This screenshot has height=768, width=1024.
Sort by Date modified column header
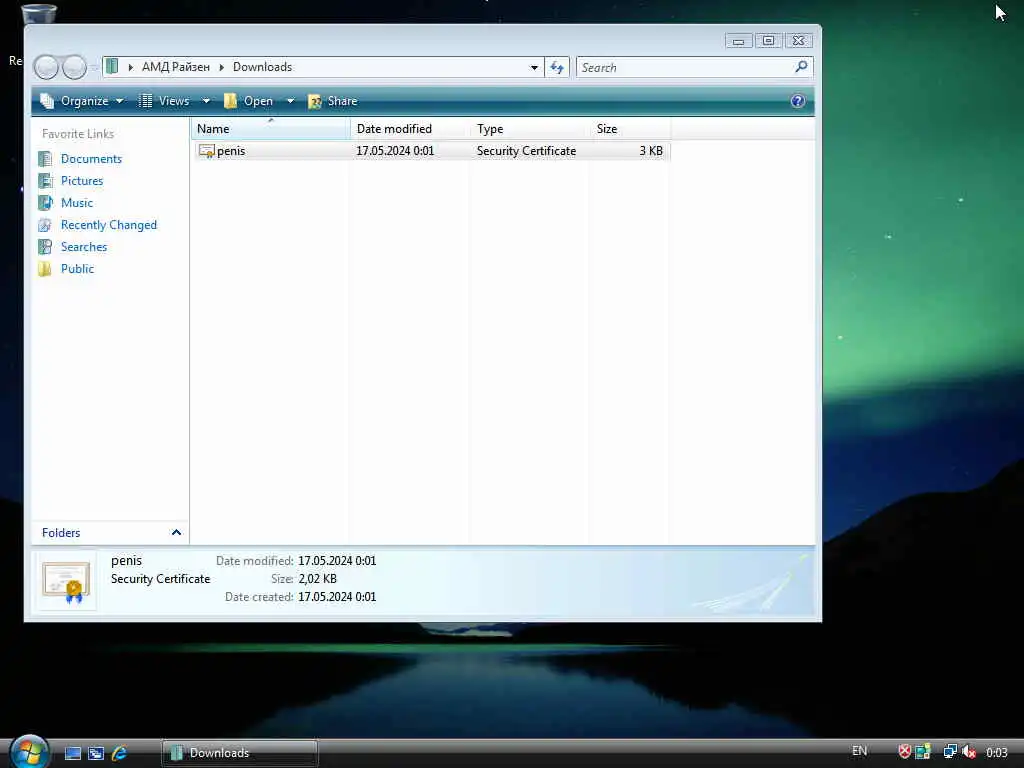410,129
